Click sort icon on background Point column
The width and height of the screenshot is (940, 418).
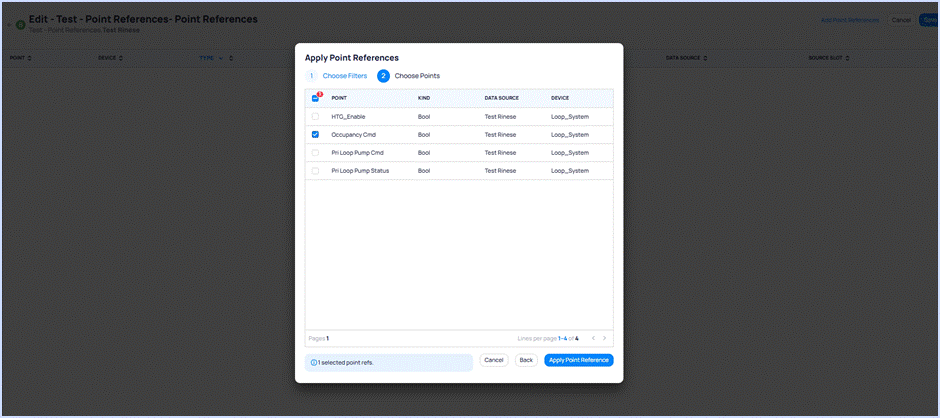pos(30,58)
